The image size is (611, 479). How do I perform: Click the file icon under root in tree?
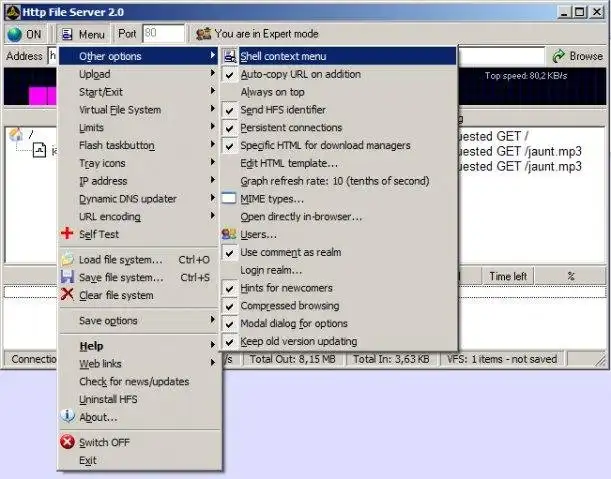click(x=39, y=150)
